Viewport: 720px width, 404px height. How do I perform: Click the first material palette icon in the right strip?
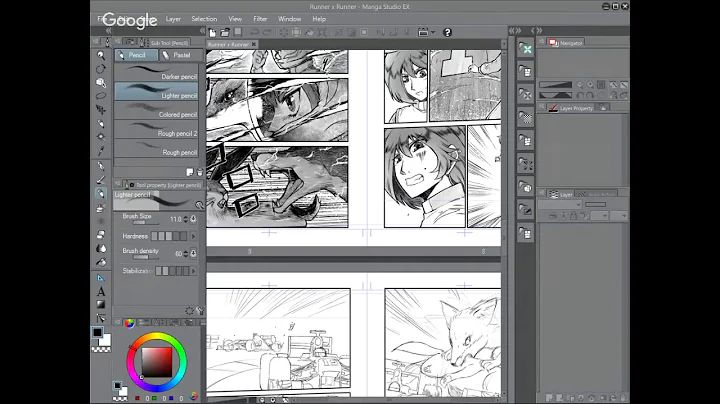coord(525,49)
